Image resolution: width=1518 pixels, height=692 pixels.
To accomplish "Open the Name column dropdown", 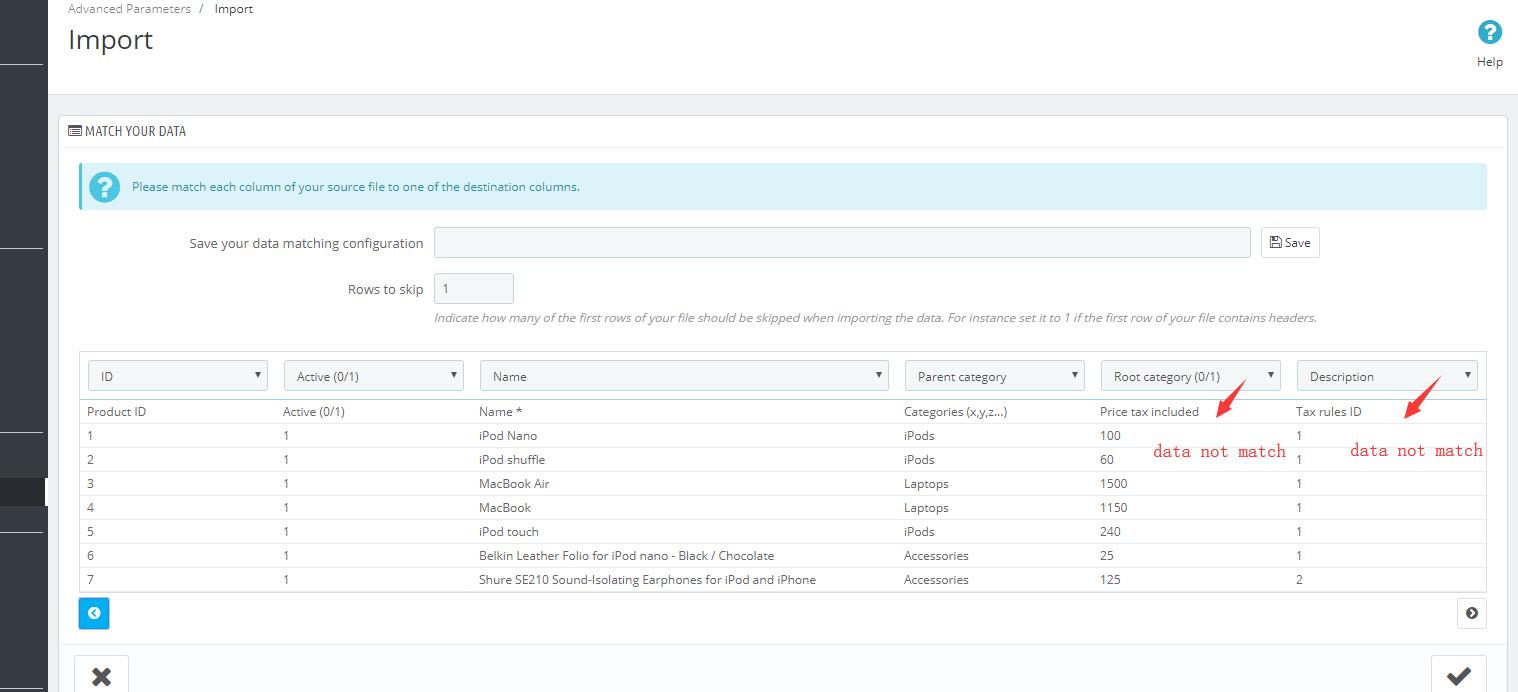I will (x=684, y=376).
